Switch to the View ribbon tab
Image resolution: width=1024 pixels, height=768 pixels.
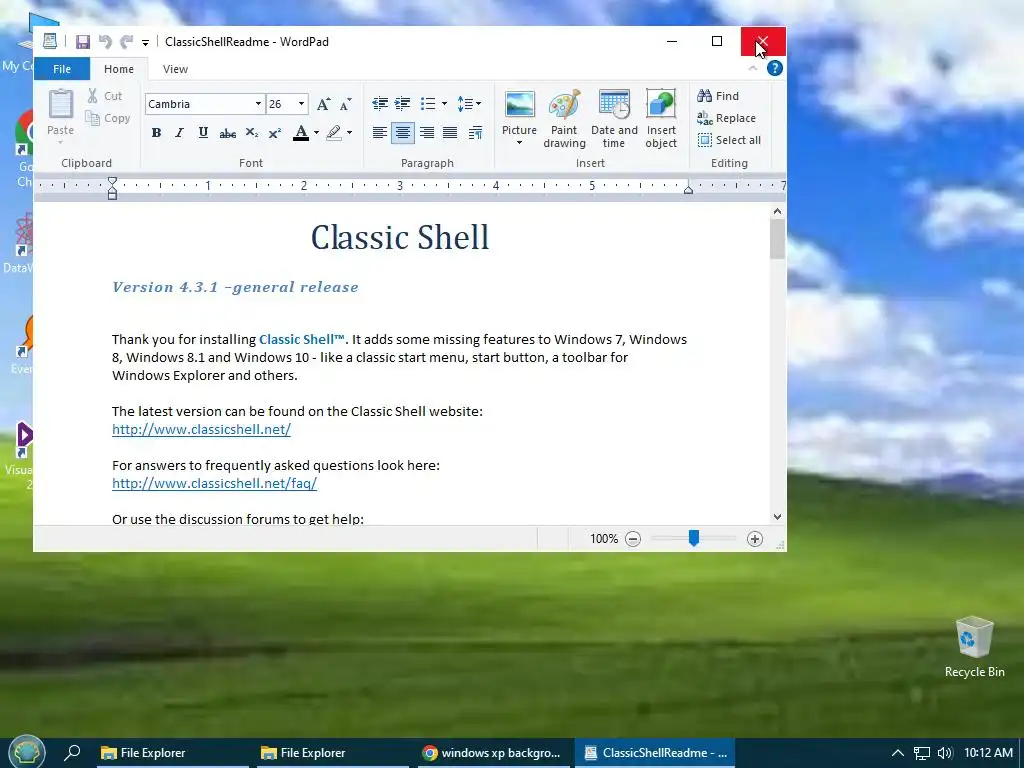point(175,69)
